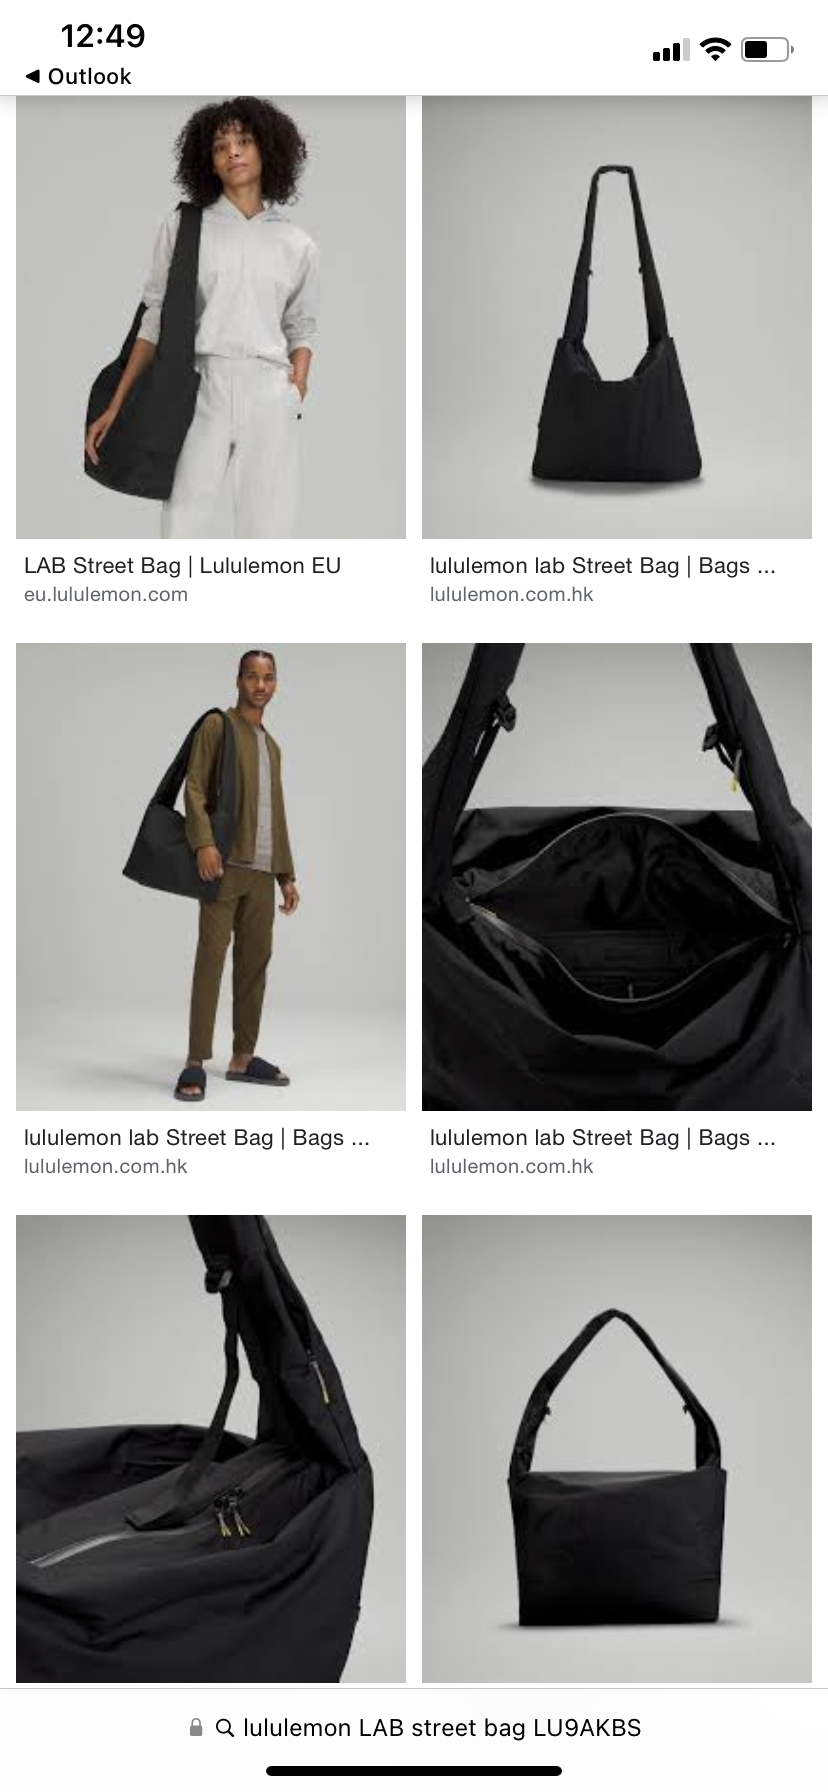Visit eu.lululemon.com source link
828x1792 pixels.
pyautogui.click(x=106, y=594)
